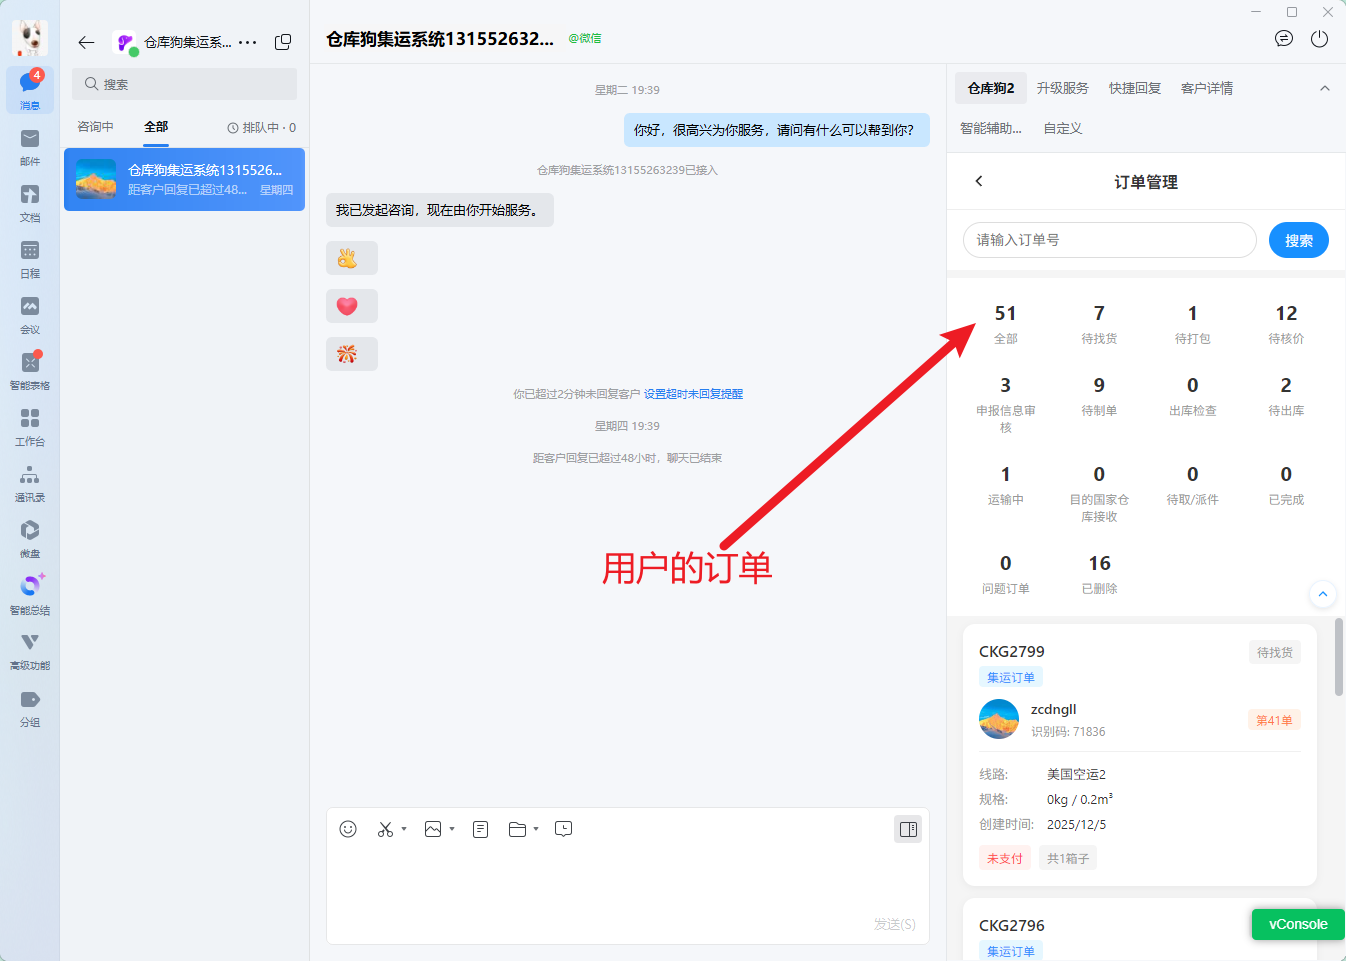Click the pop-out window icon

coord(283,42)
